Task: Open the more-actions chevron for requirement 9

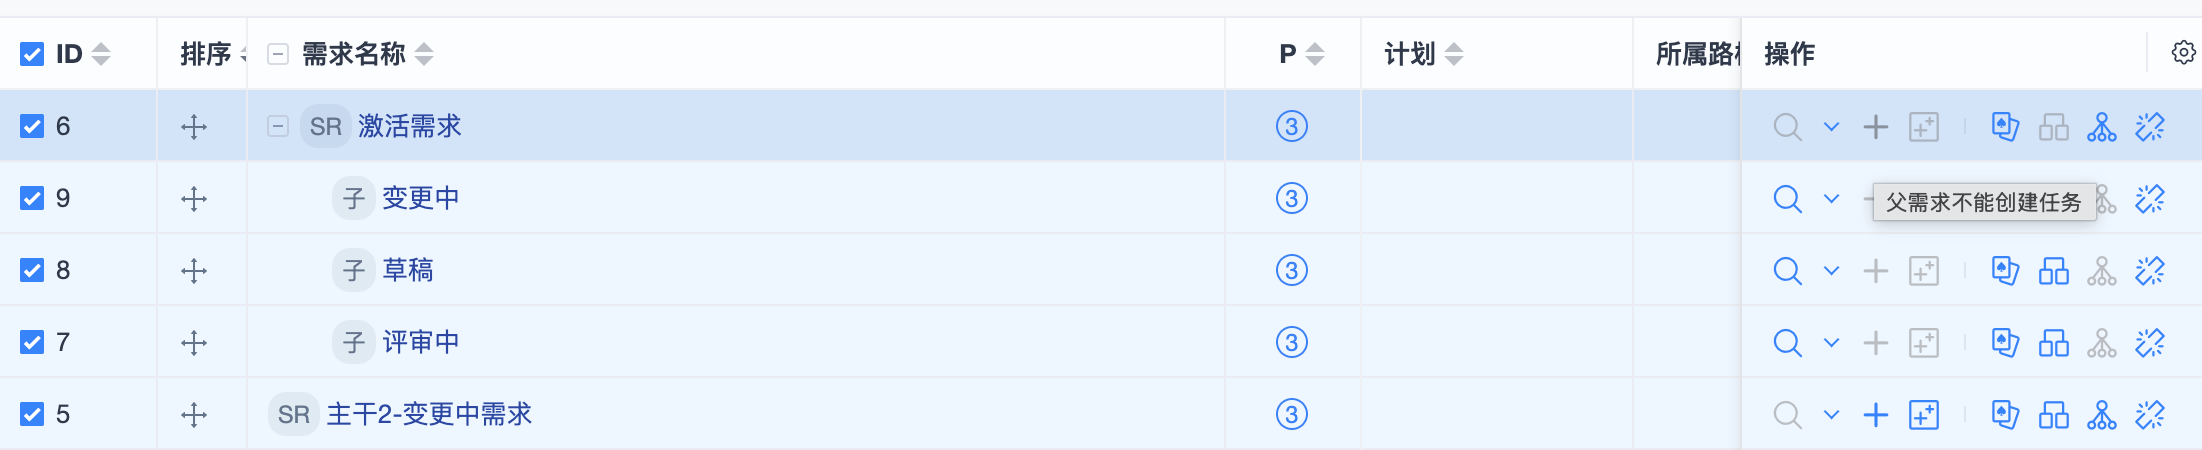Action: point(1831,199)
